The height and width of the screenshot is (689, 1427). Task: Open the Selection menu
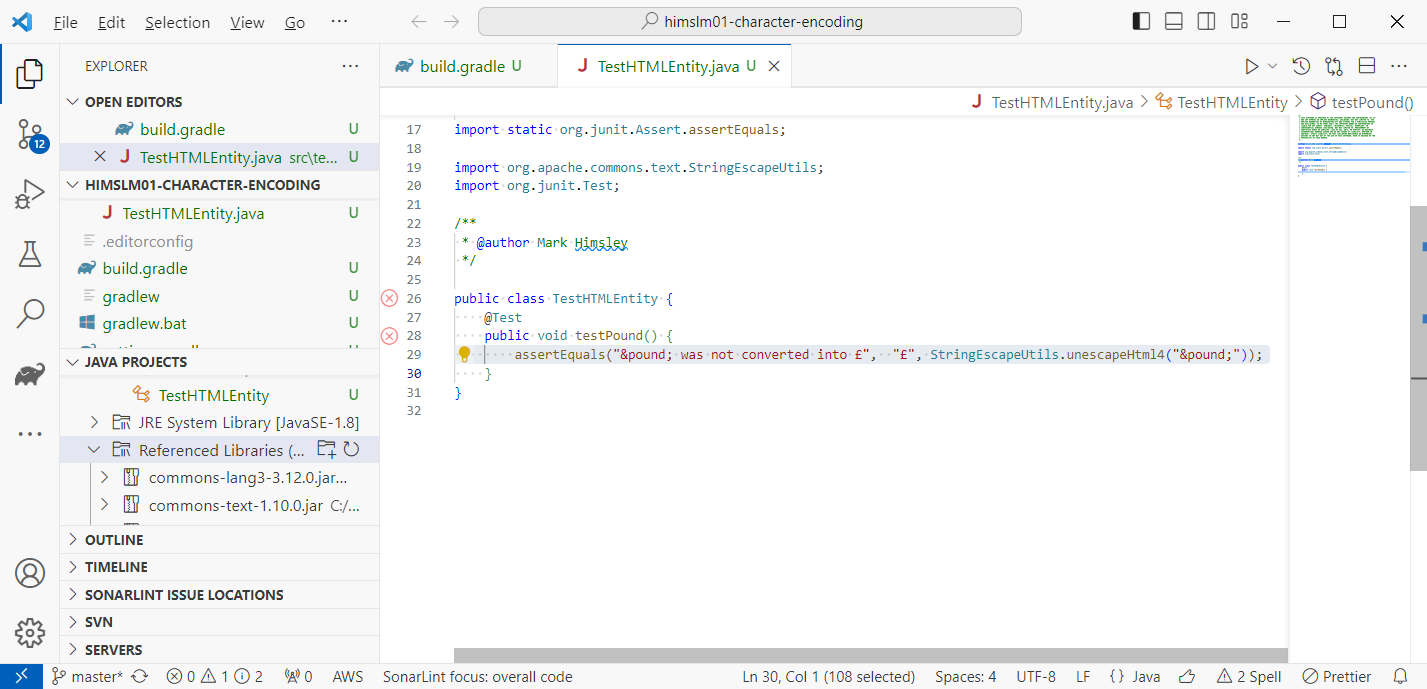(x=177, y=21)
